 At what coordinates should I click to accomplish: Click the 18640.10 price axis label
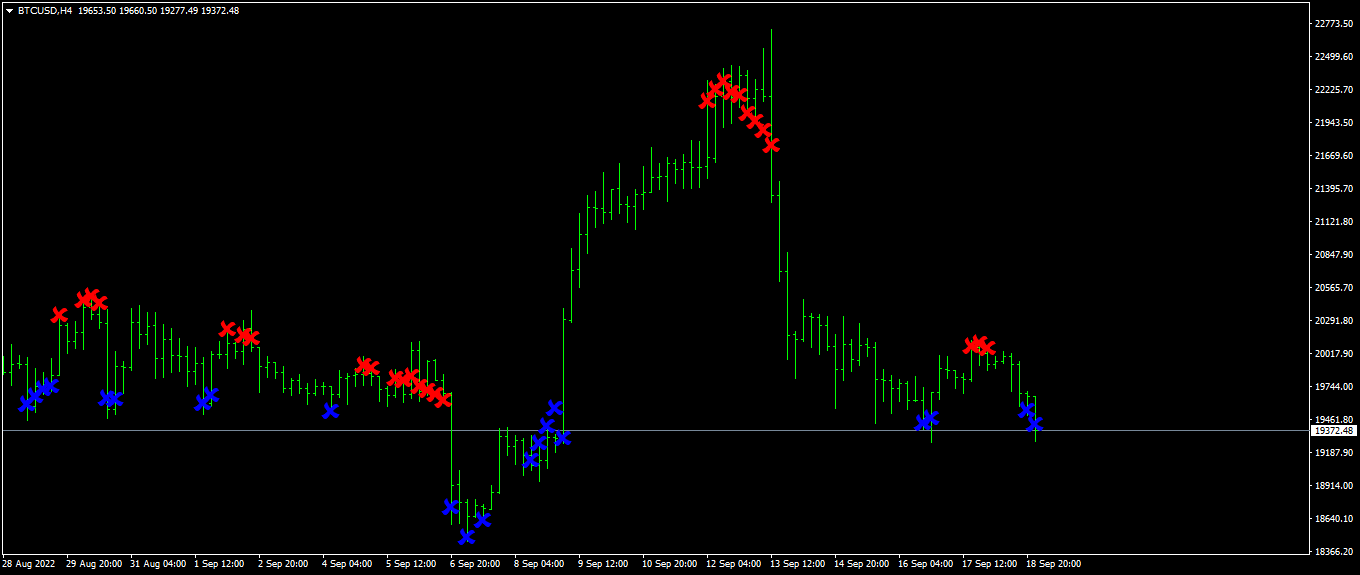[x=1336, y=518]
